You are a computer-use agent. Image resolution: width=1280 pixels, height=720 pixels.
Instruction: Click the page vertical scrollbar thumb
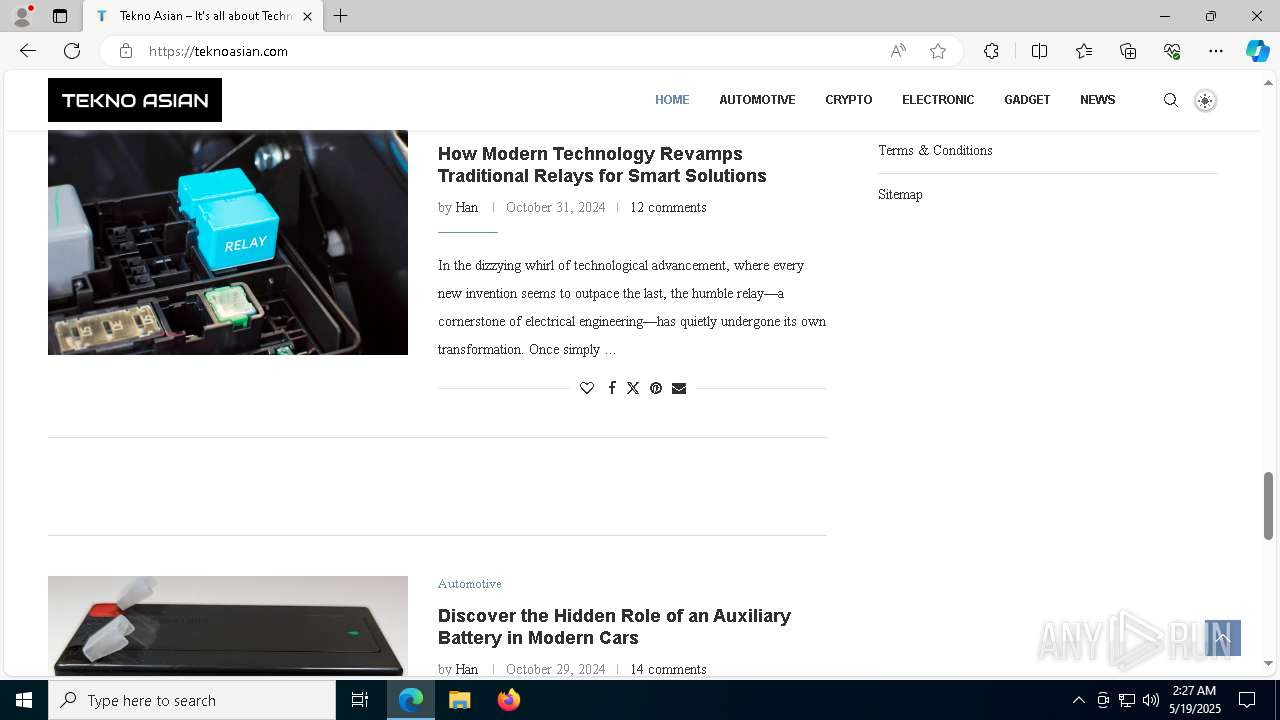click(x=1268, y=506)
